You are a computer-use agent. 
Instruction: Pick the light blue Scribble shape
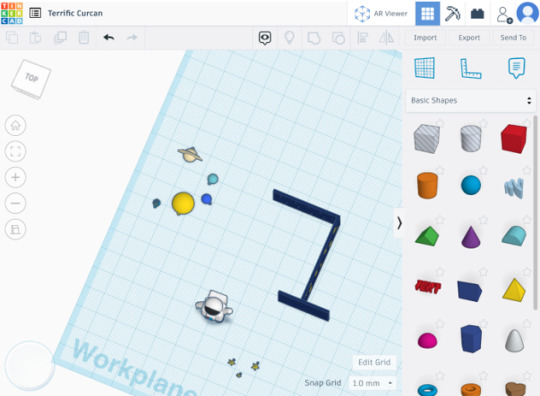tap(514, 188)
